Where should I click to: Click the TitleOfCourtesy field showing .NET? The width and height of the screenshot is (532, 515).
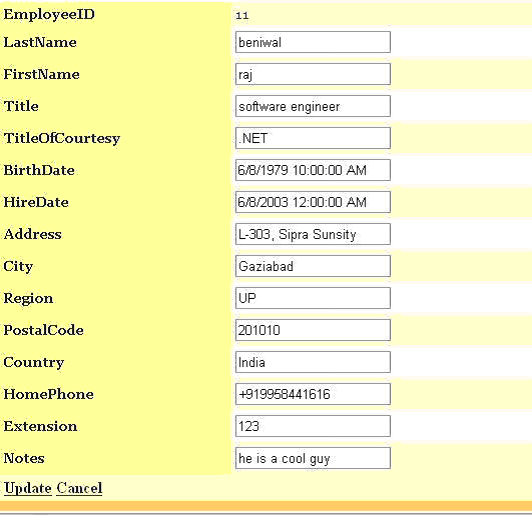(x=313, y=138)
